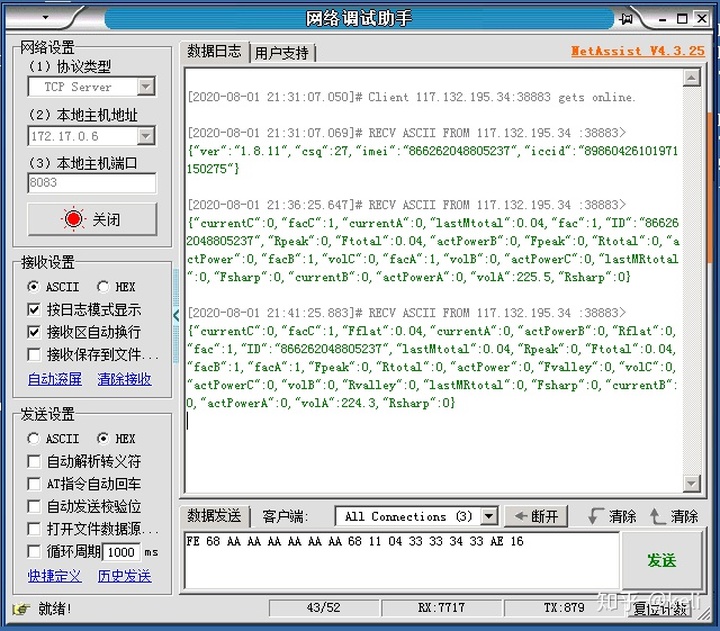
Task: Click the 清除接收 link
Action: click(x=124, y=379)
